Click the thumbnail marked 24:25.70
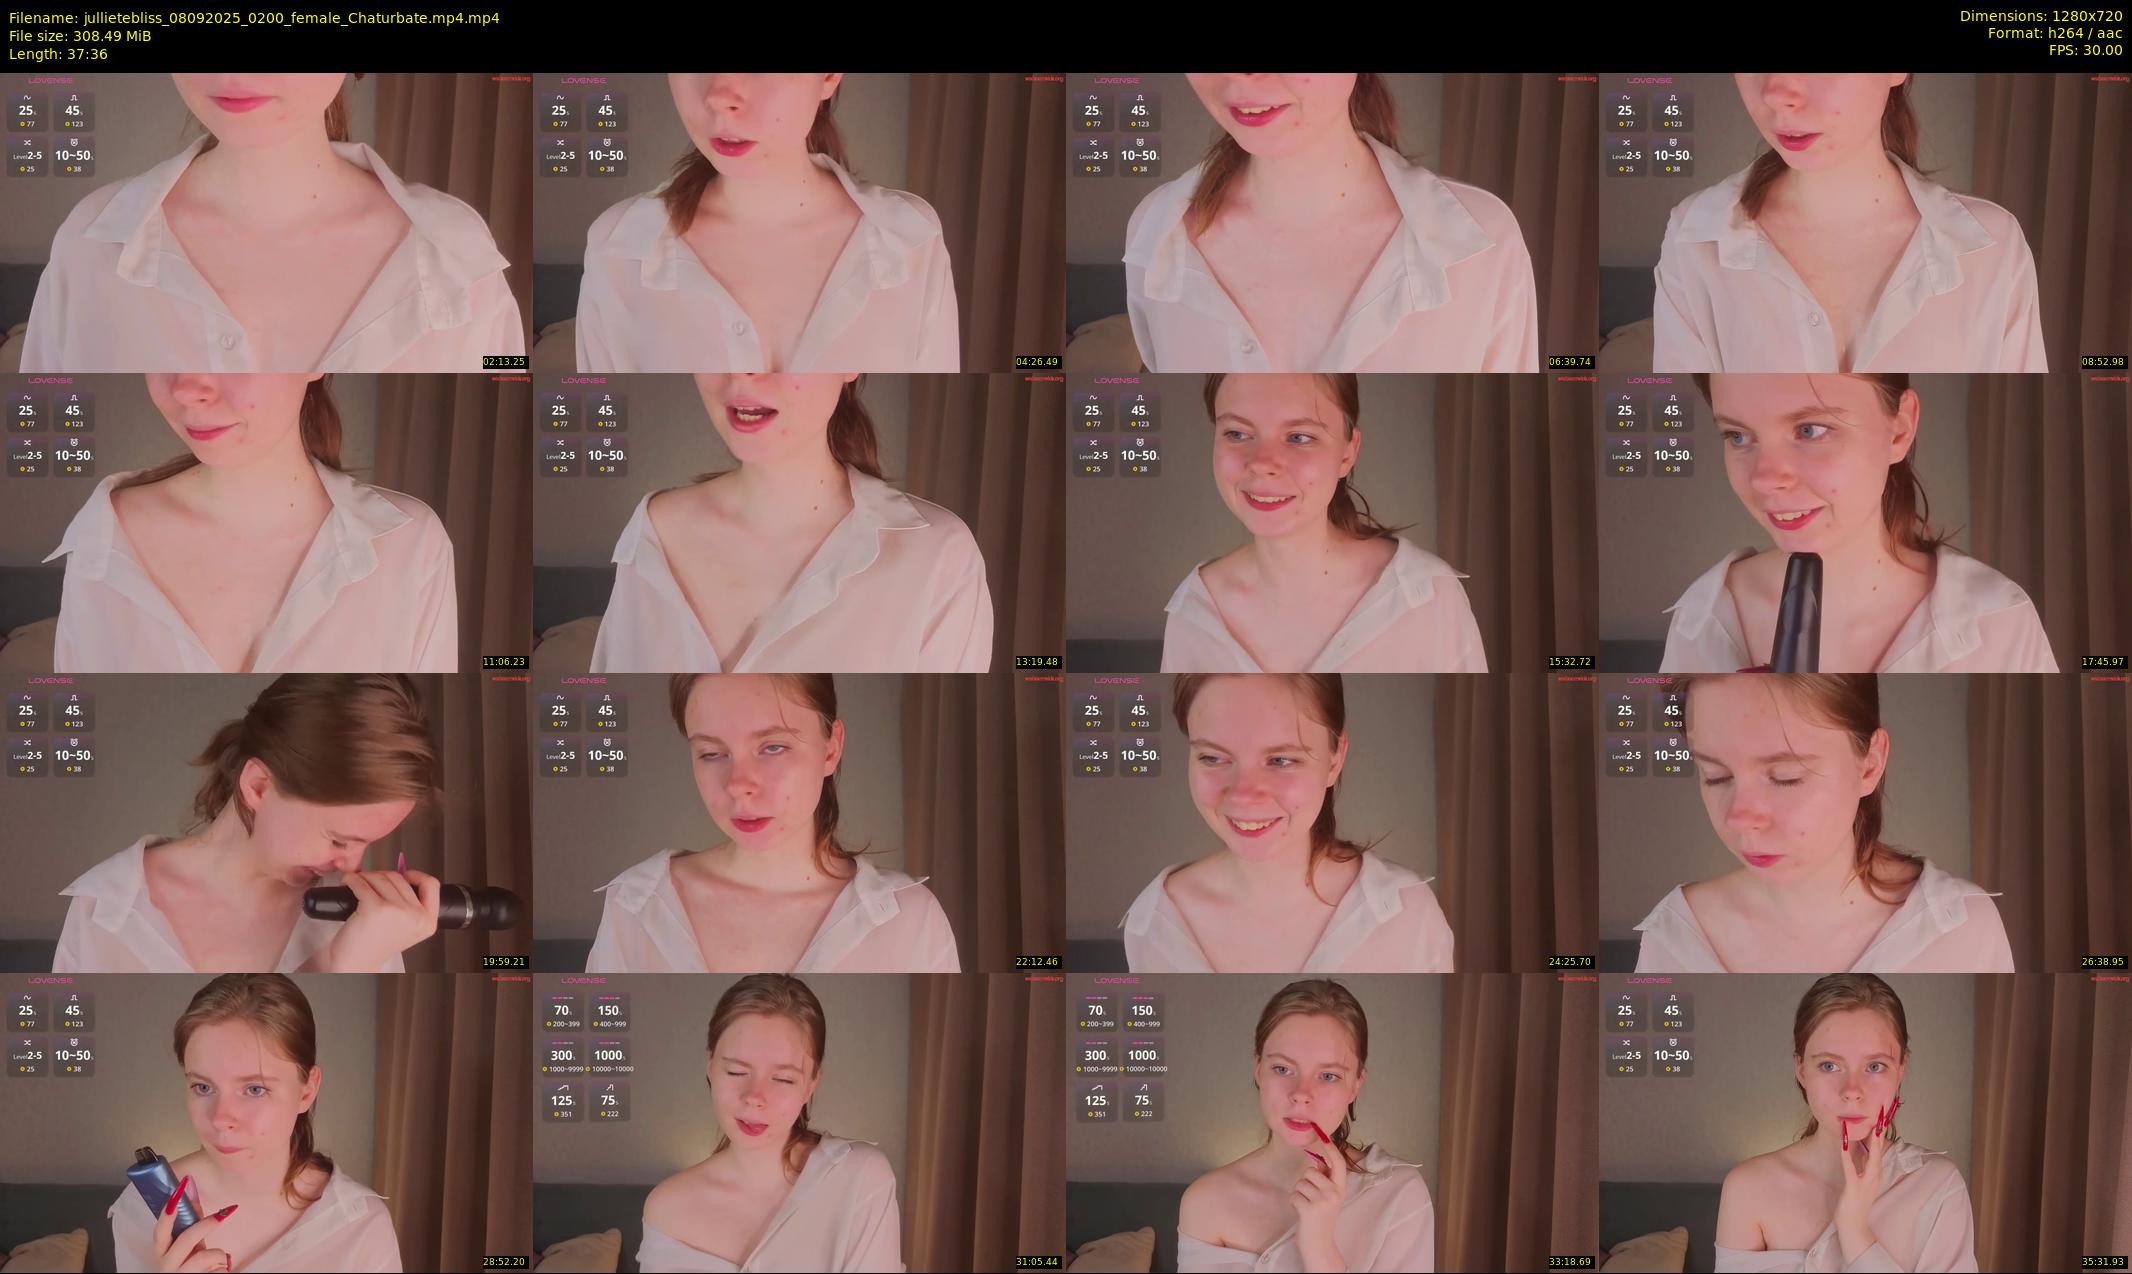 tap(1332, 822)
